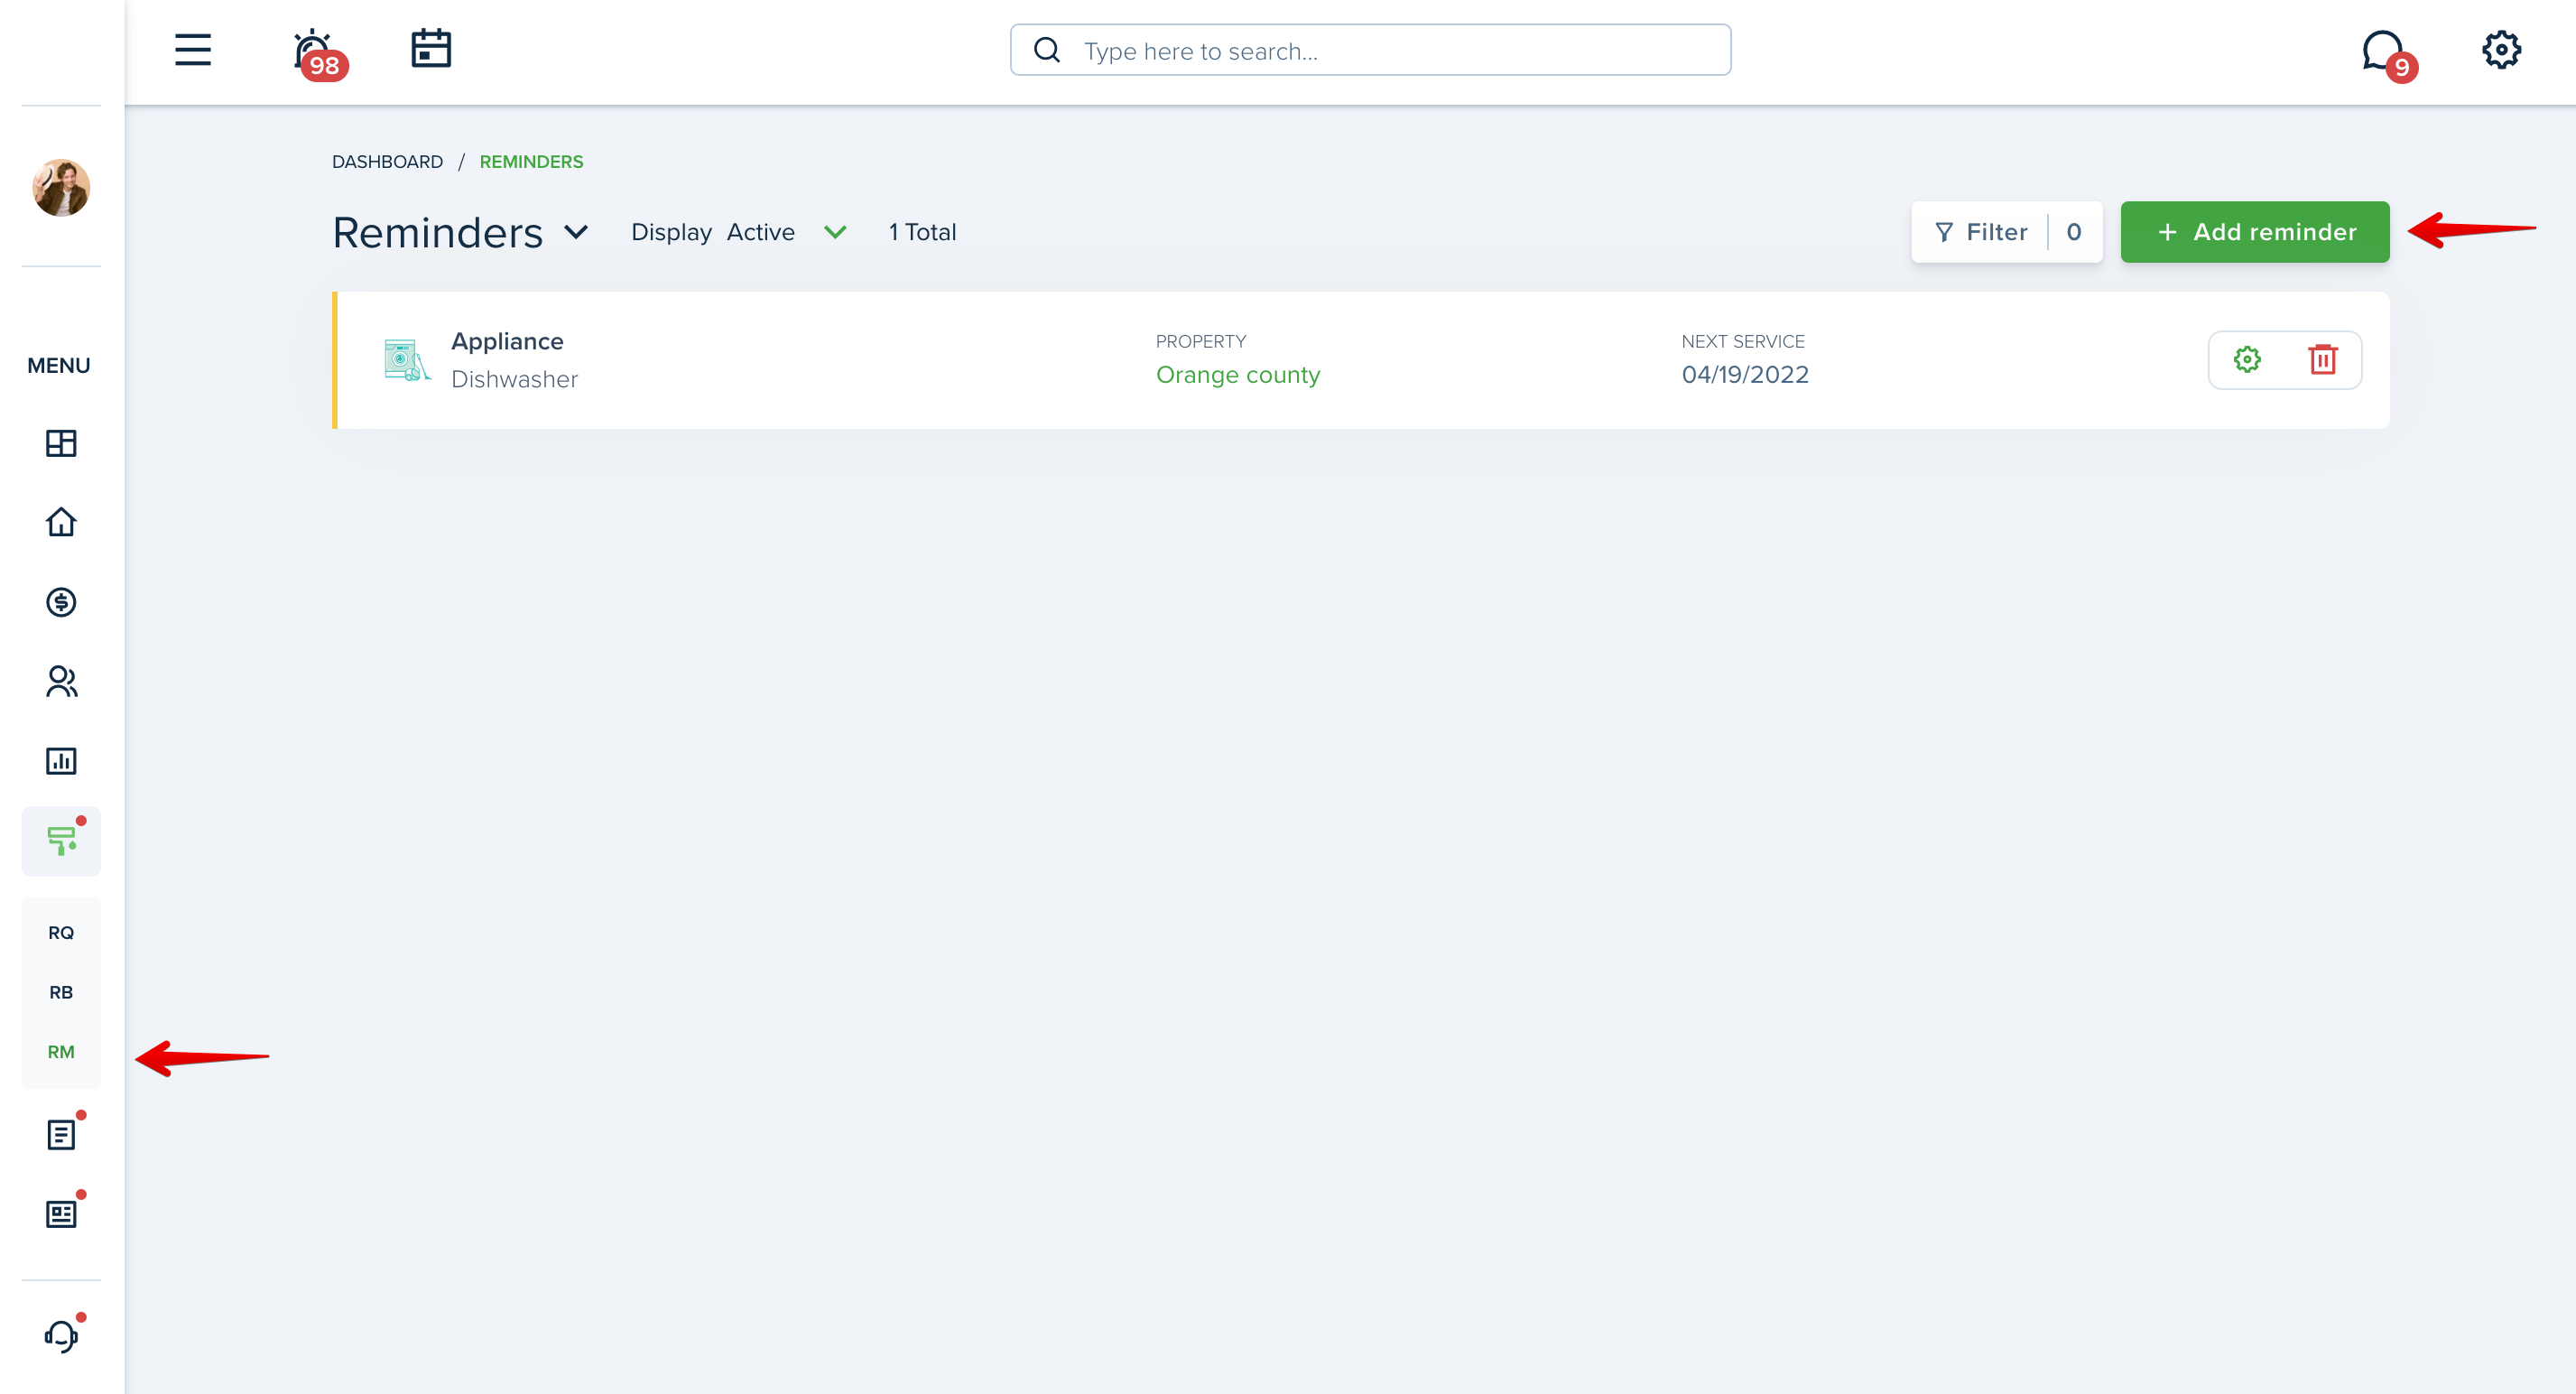
Task: Select the RQ submenu item
Action: [x=61, y=933]
